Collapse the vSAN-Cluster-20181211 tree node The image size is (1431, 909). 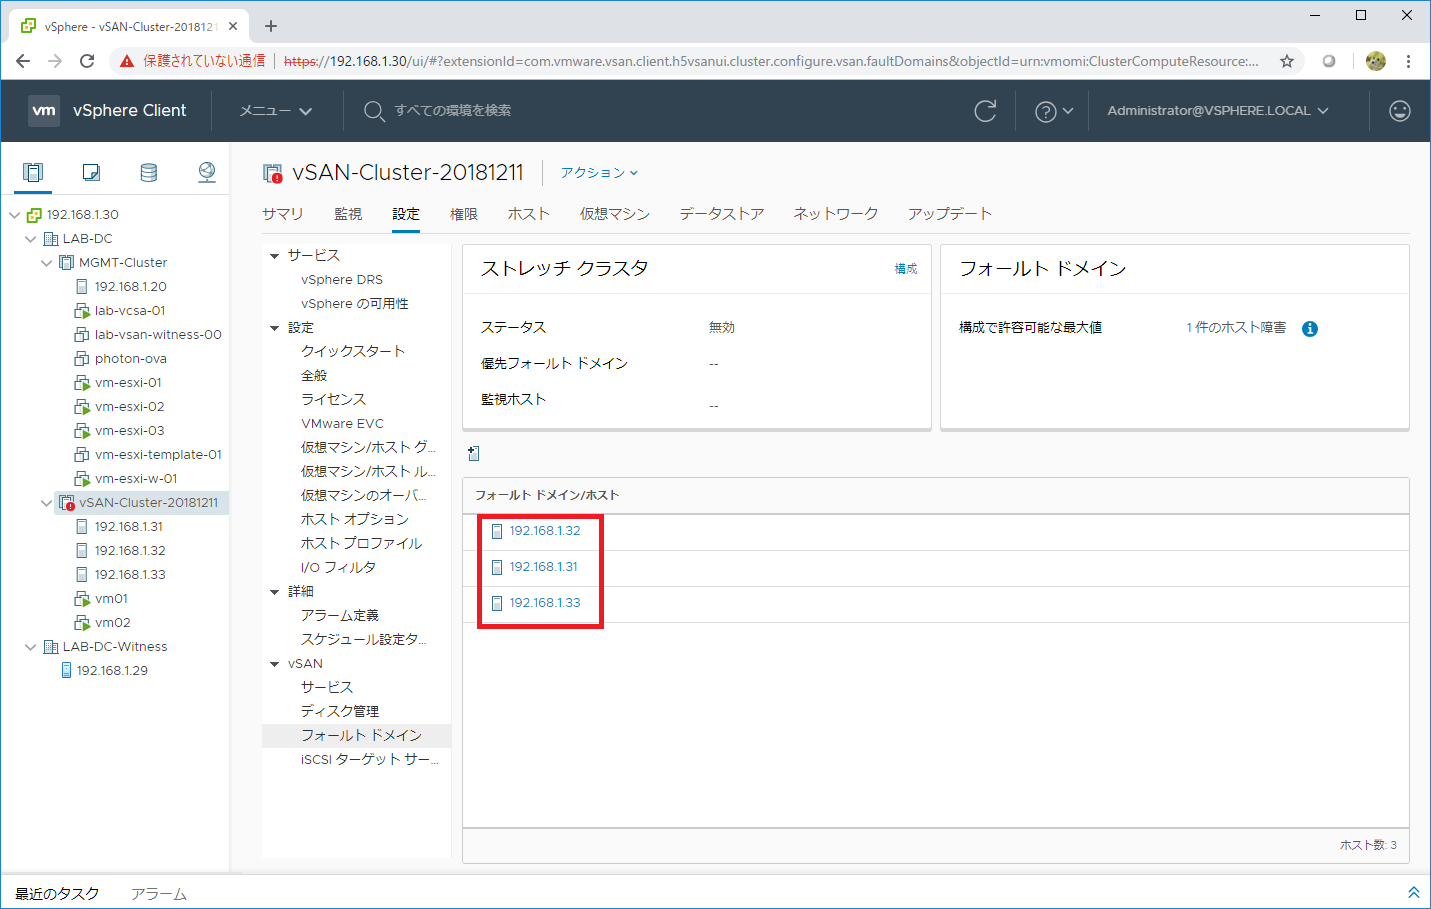pyautogui.click(x=46, y=503)
